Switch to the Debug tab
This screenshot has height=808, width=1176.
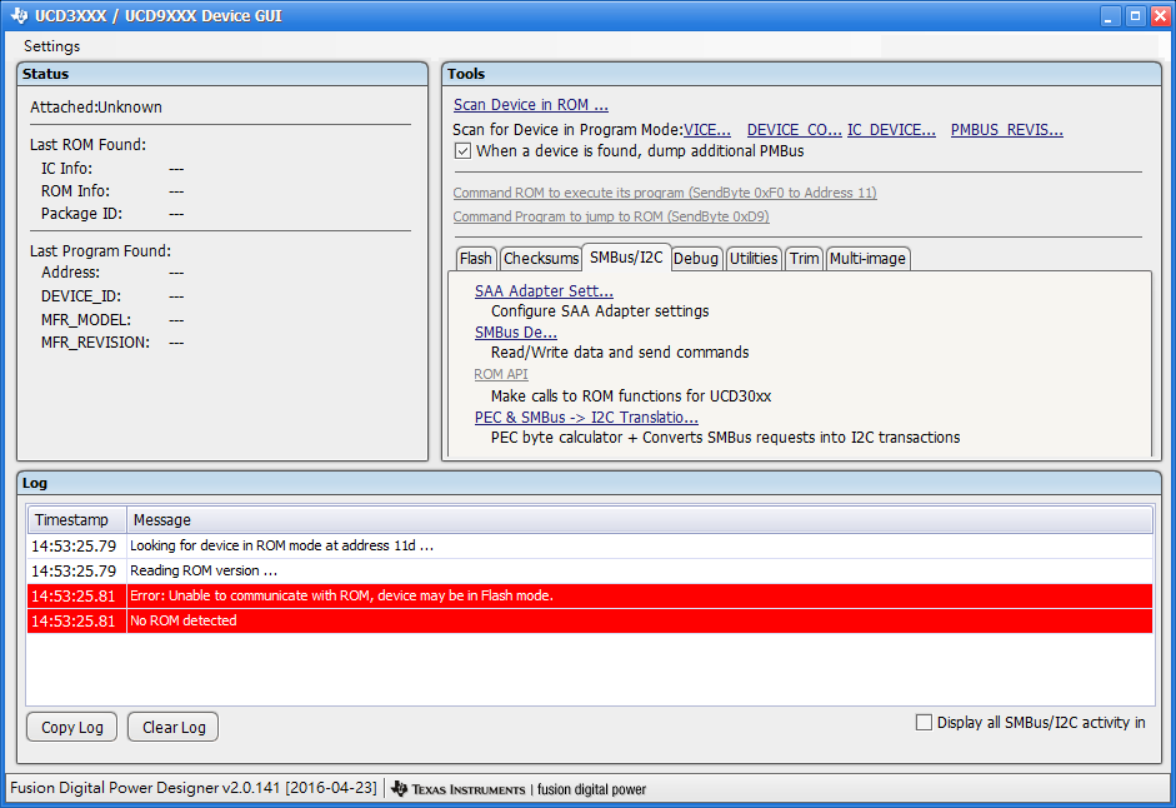tap(696, 259)
